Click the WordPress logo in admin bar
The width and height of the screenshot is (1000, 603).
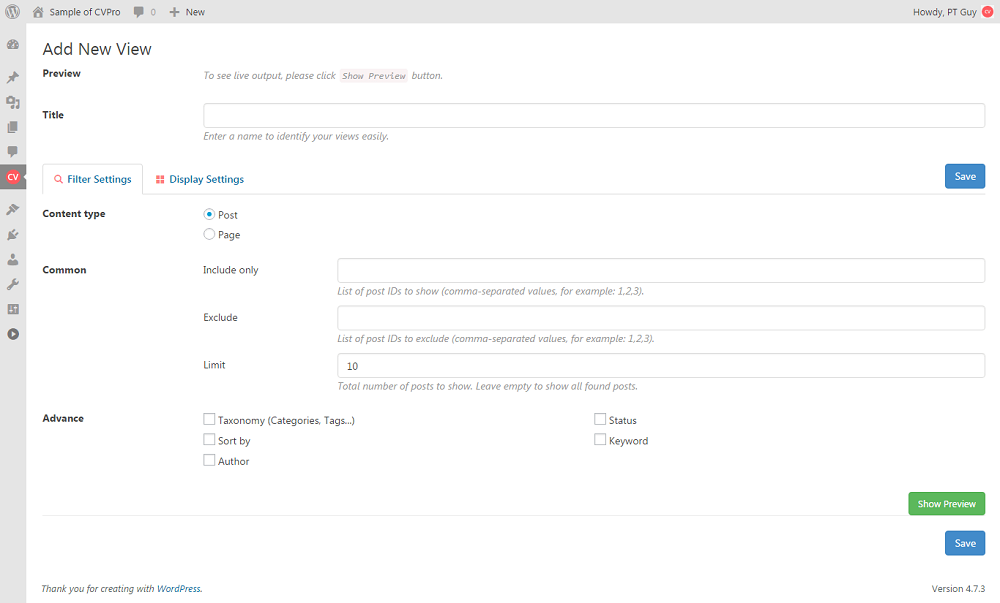tap(13, 12)
